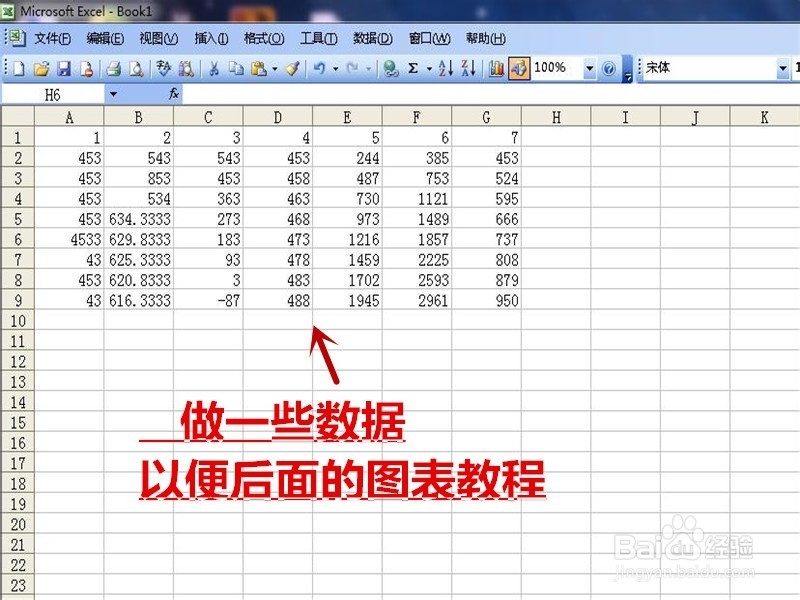Click the Paste icon
800x600 pixels.
tap(260, 68)
